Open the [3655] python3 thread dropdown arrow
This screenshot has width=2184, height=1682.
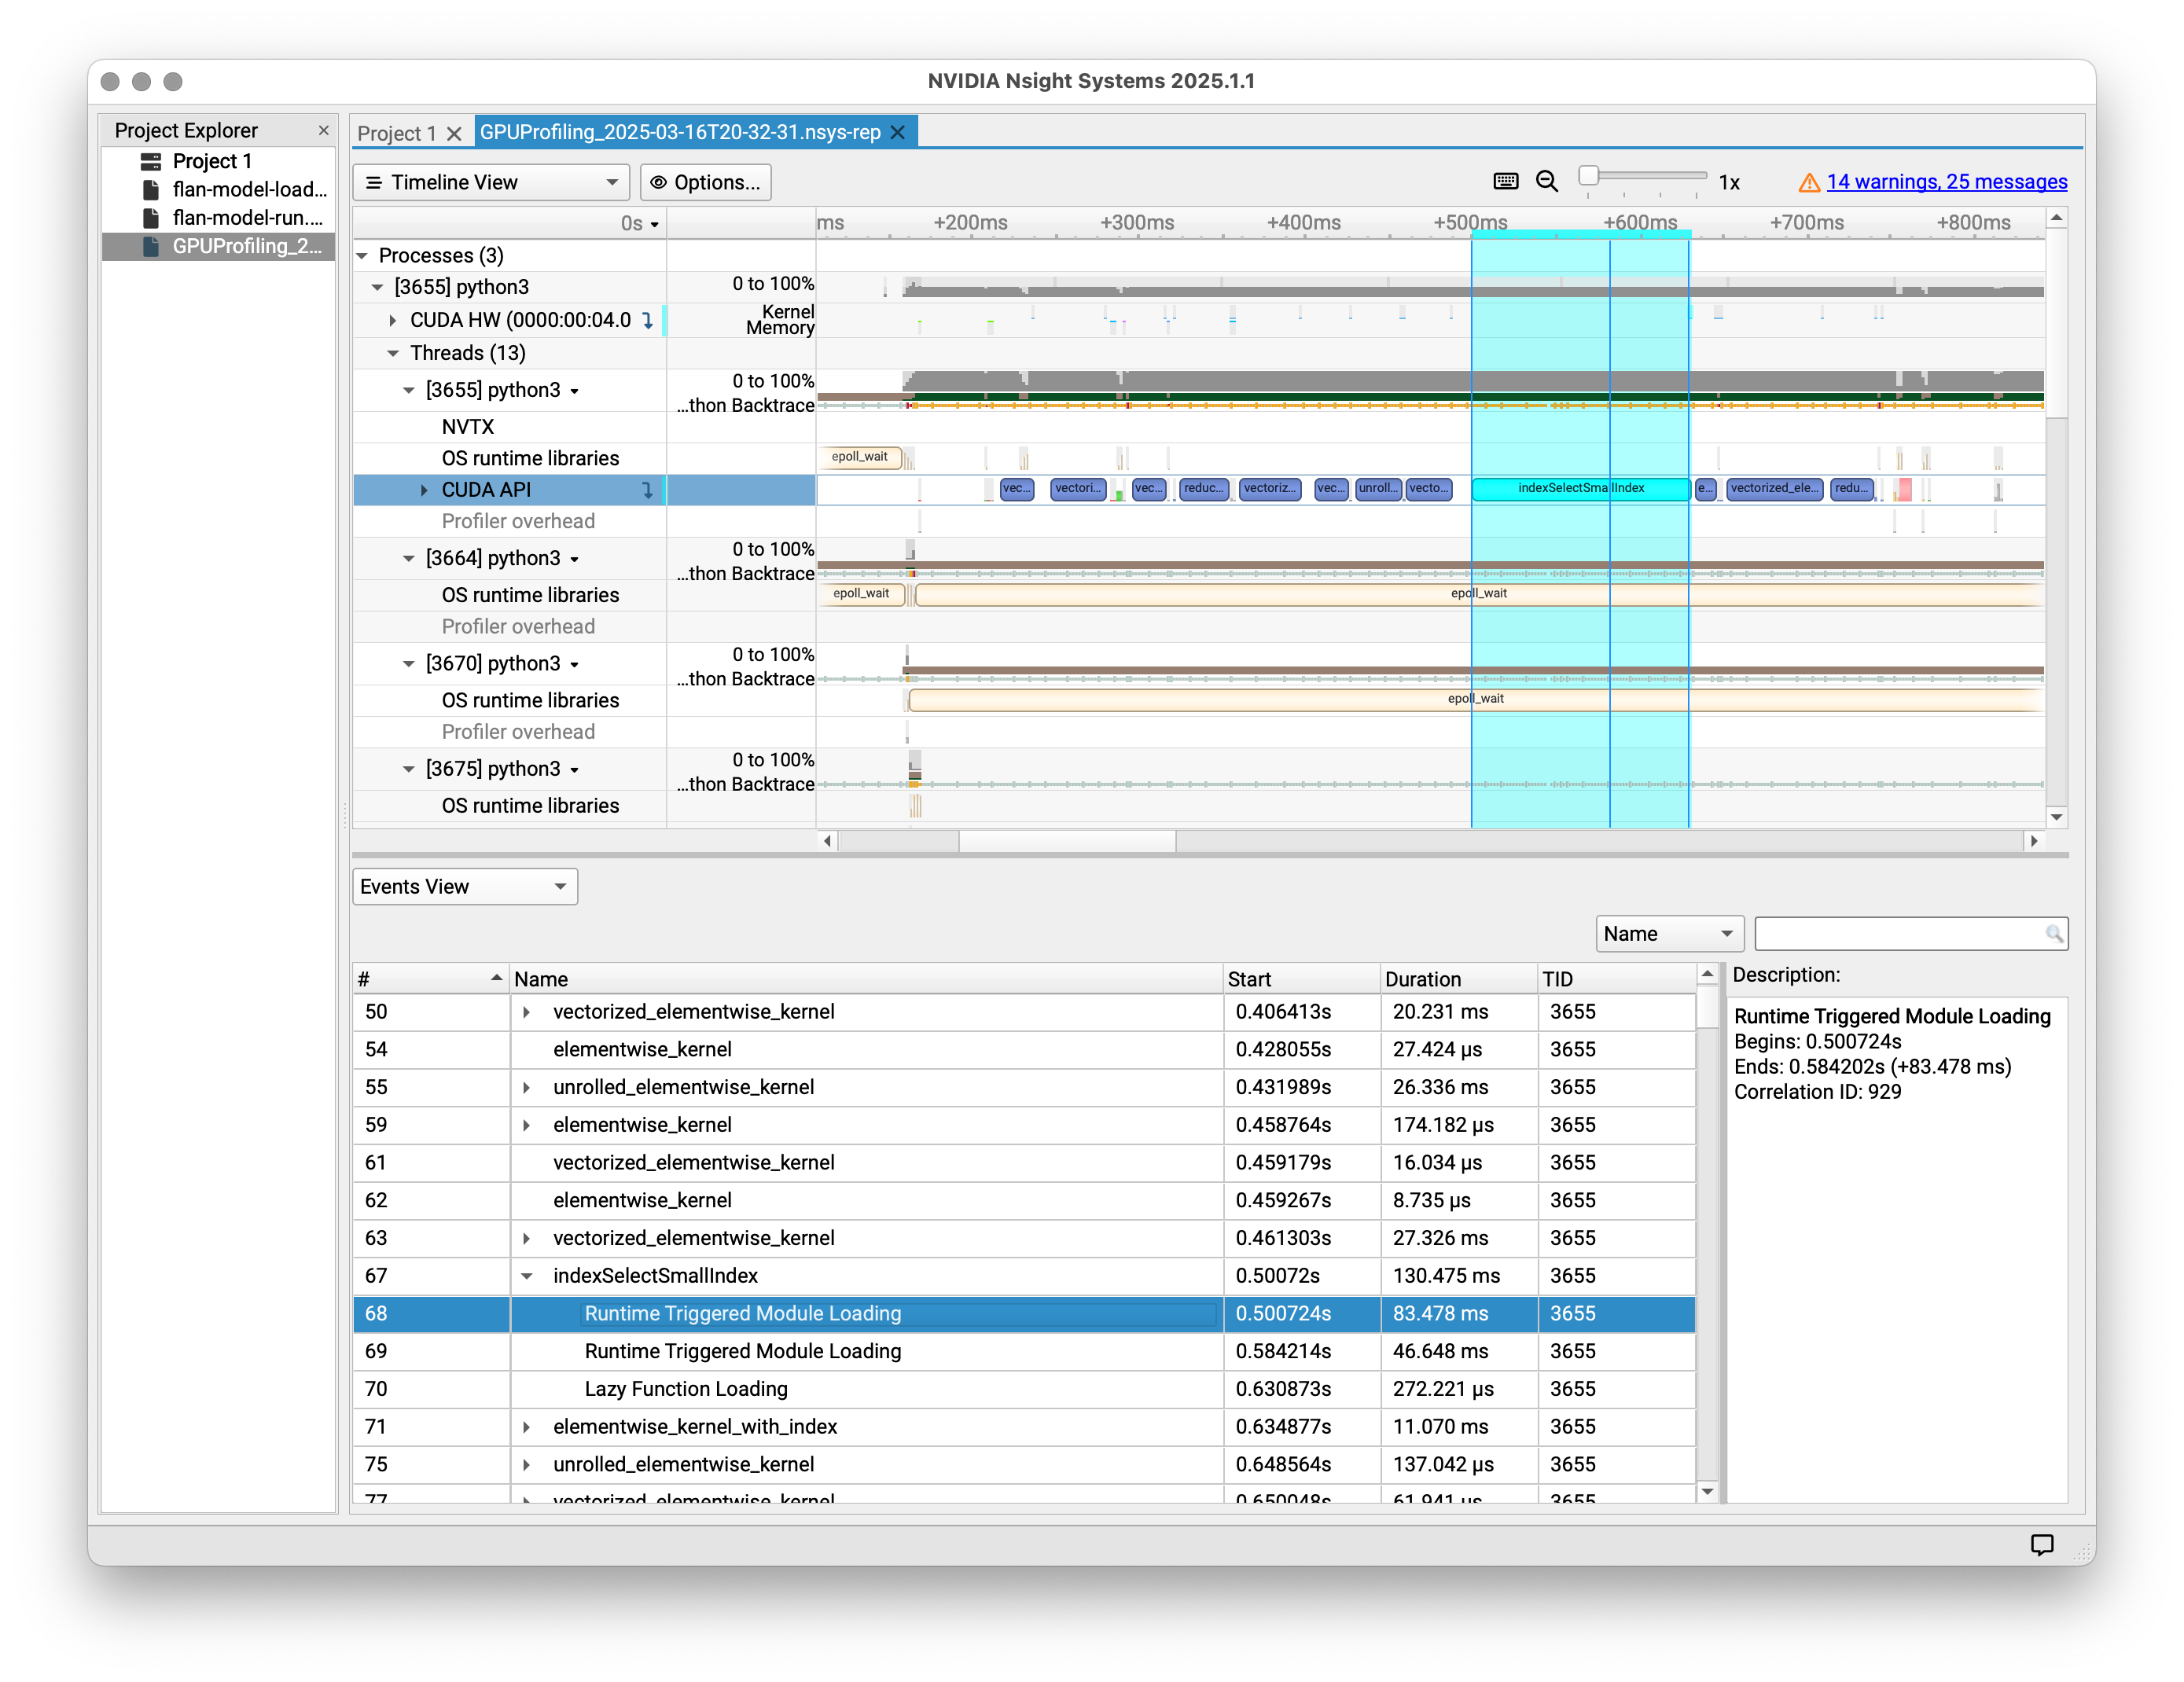[575, 392]
